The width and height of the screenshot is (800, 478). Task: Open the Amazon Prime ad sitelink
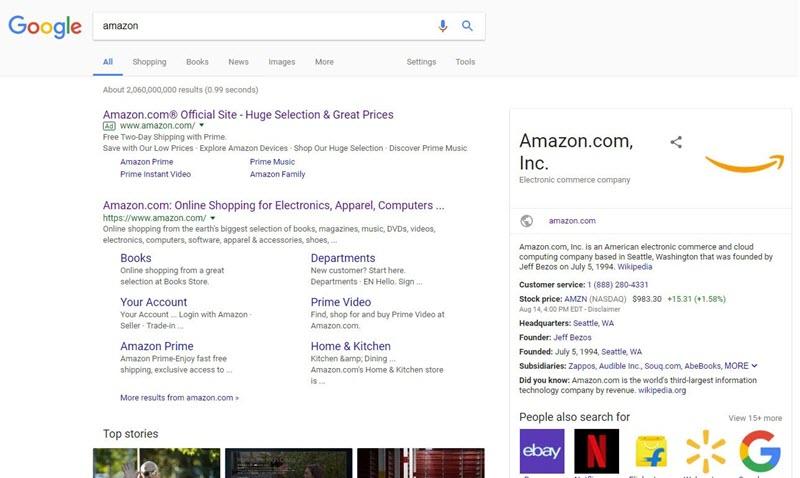pyautogui.click(x=146, y=162)
